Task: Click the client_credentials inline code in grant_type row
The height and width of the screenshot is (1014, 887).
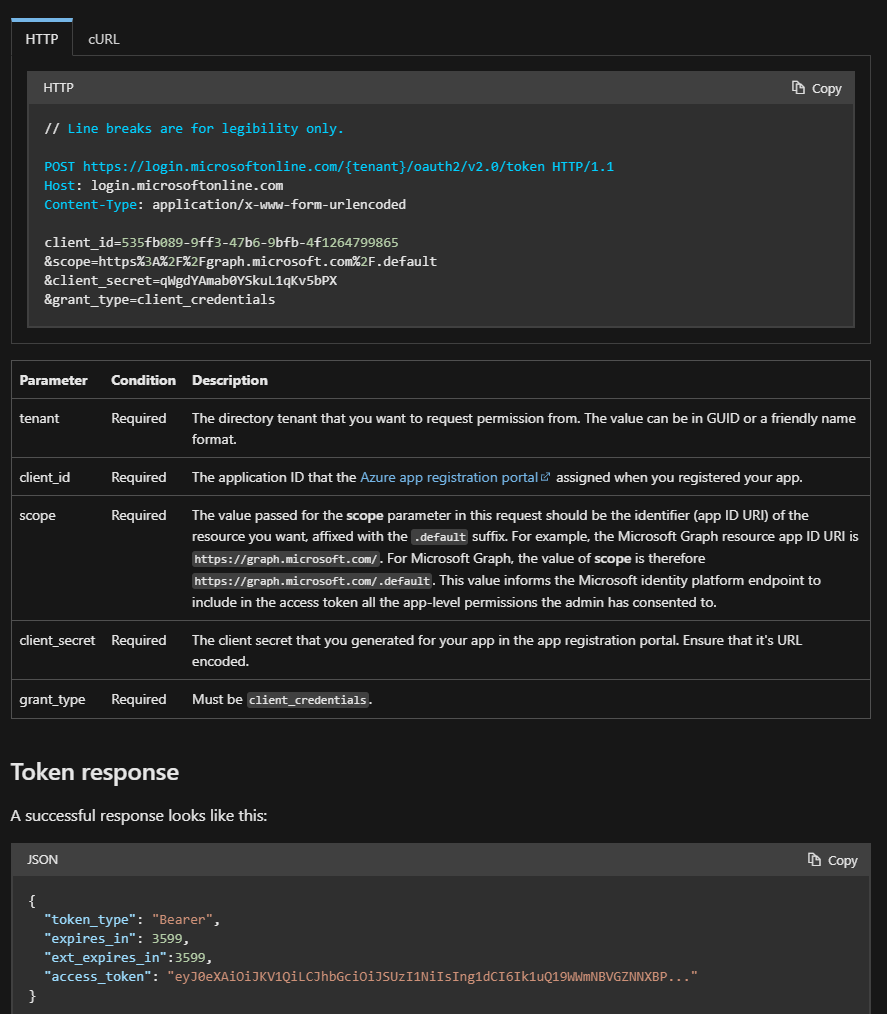Action: (307, 699)
